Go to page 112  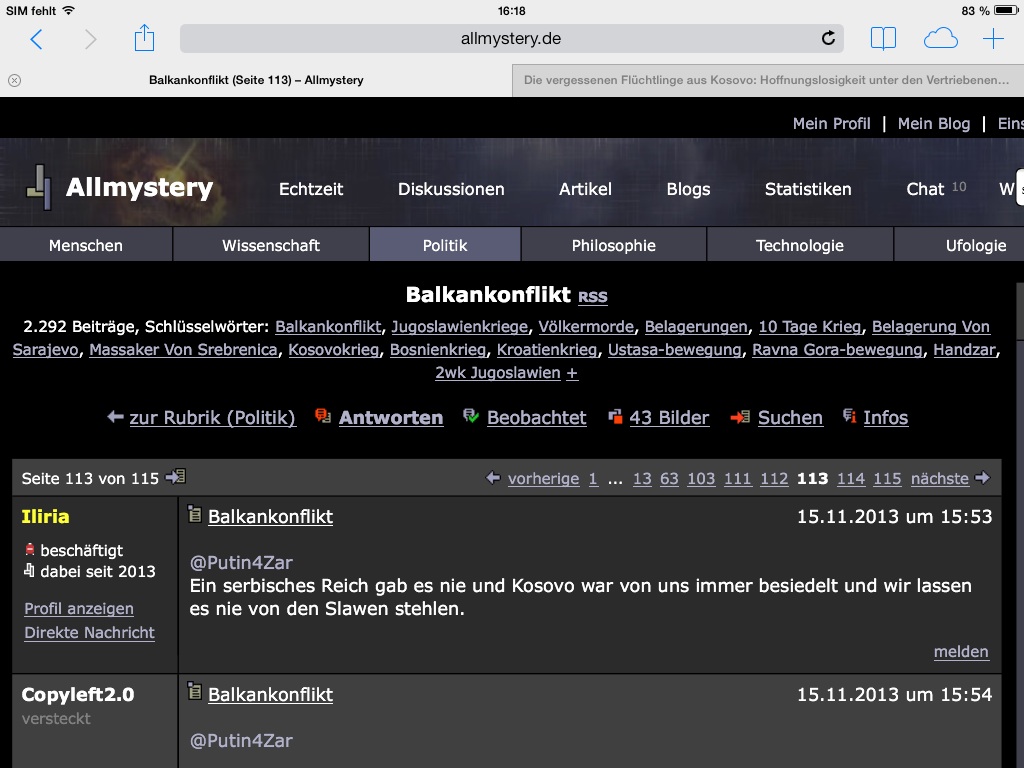pos(774,479)
